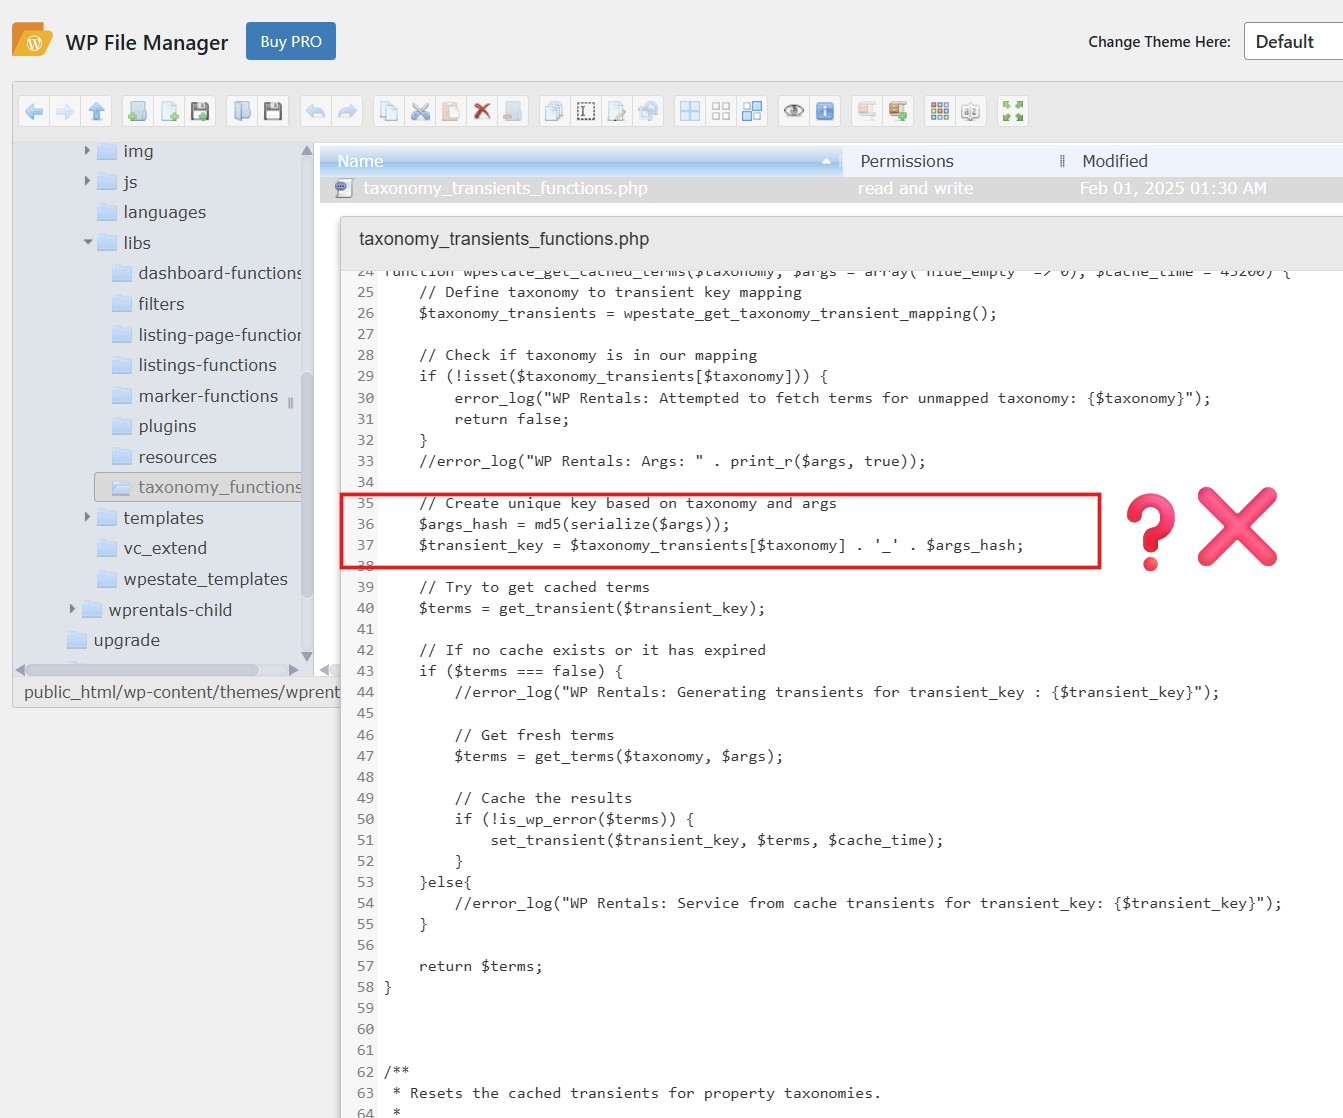Image resolution: width=1343 pixels, height=1118 pixels.
Task: Select the listings-functions folder
Action: [x=207, y=365]
